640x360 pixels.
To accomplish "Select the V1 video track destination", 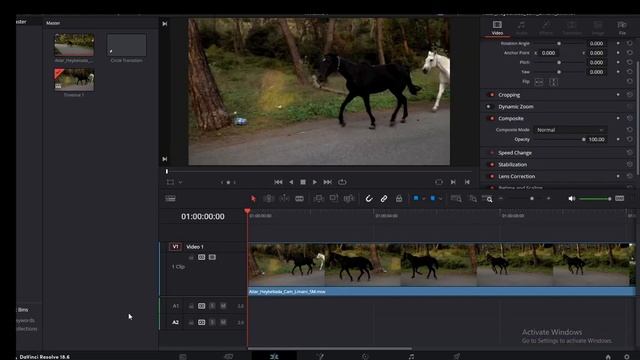I will tap(175, 247).
